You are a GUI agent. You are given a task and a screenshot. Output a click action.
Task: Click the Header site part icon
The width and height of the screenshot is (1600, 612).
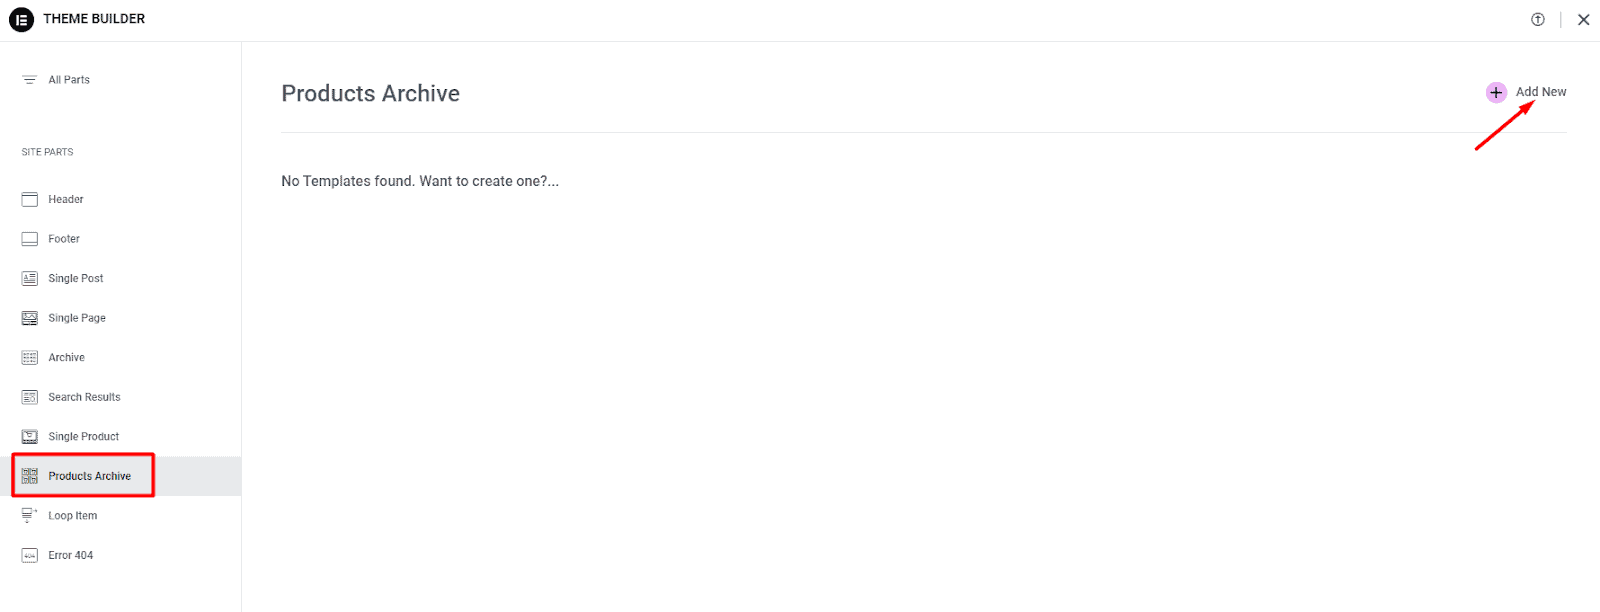click(x=30, y=199)
